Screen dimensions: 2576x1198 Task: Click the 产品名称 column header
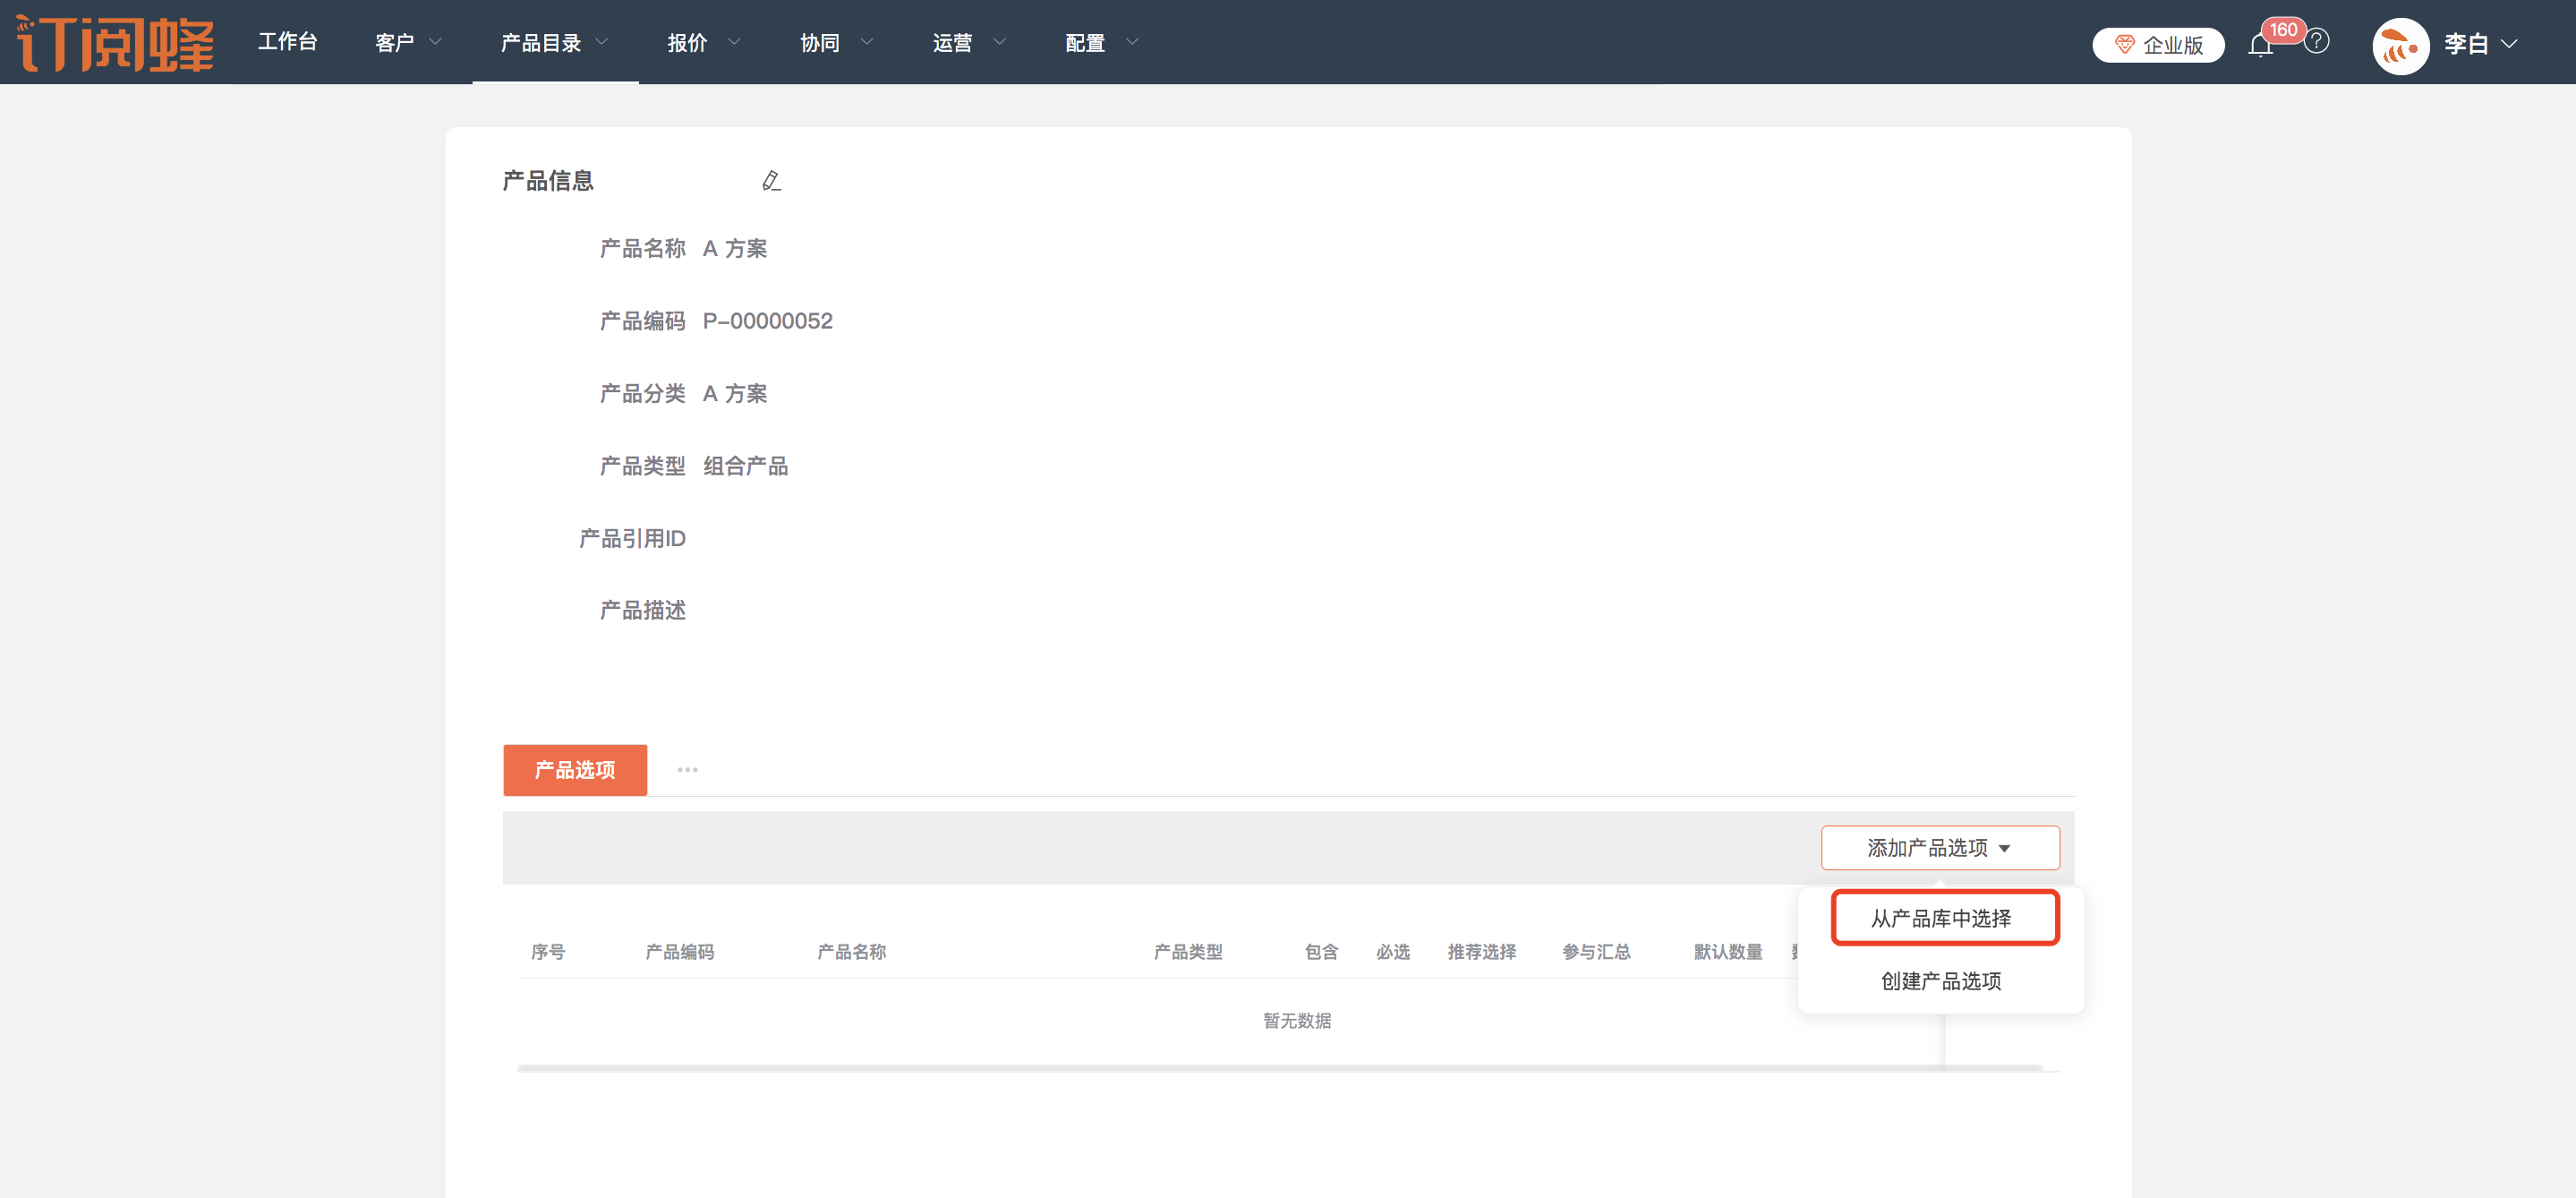coord(851,952)
